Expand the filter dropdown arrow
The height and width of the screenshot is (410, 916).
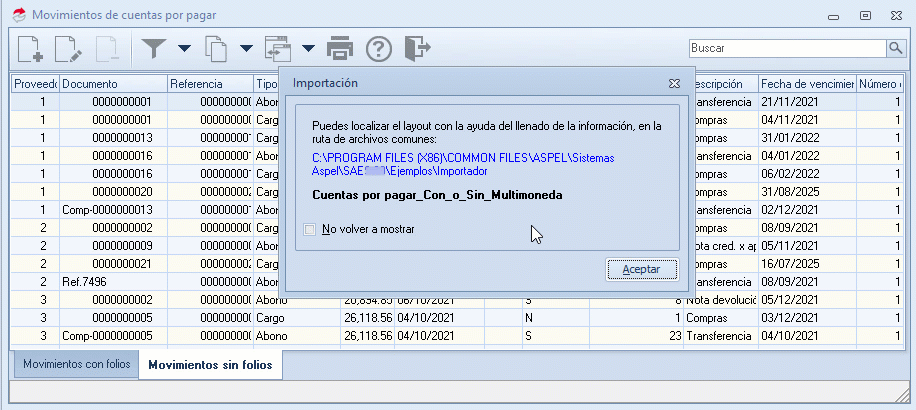pos(184,48)
